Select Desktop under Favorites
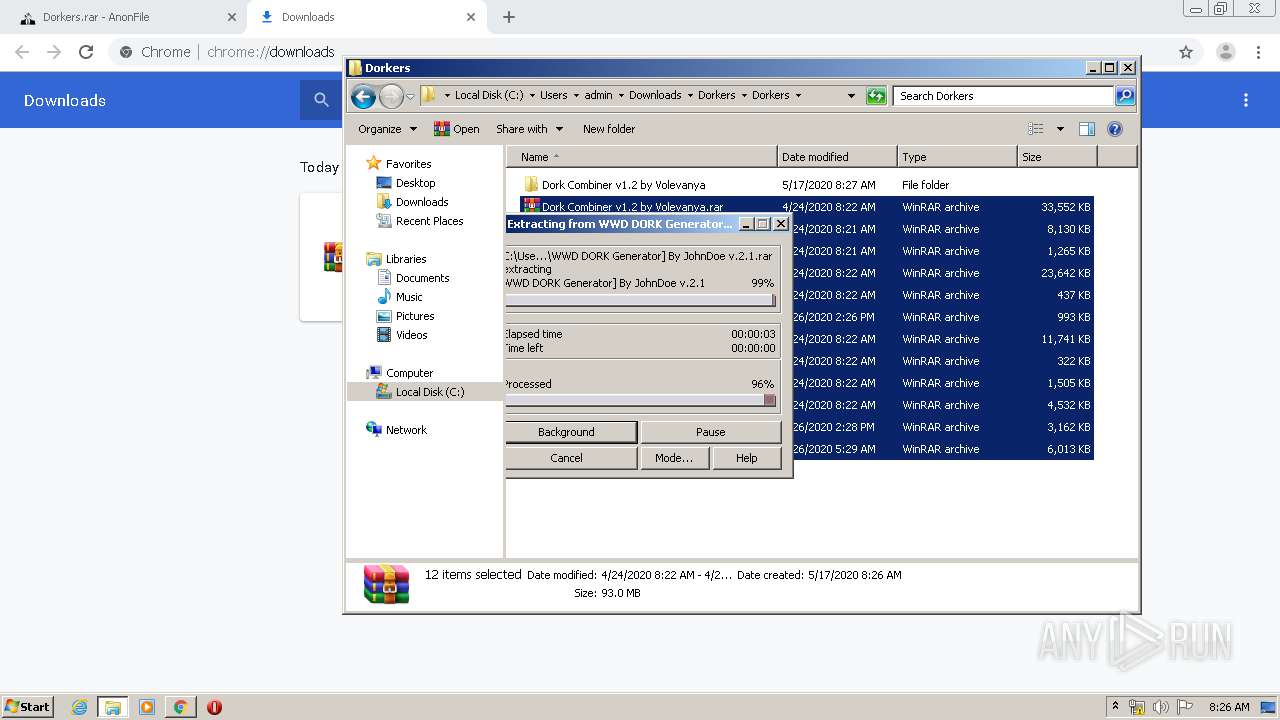The image size is (1280, 720). click(x=405, y=183)
